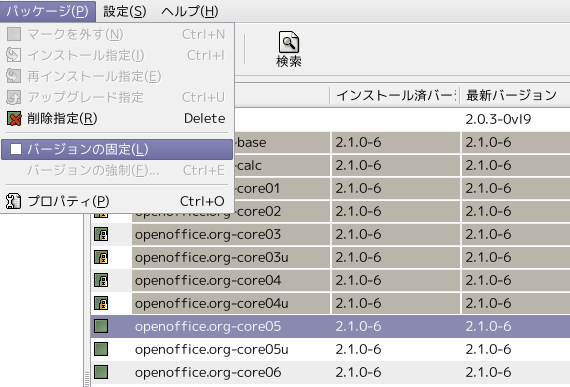Click the properties icon beside プロパティ
Screen dimensions: 570x387
click(13, 201)
